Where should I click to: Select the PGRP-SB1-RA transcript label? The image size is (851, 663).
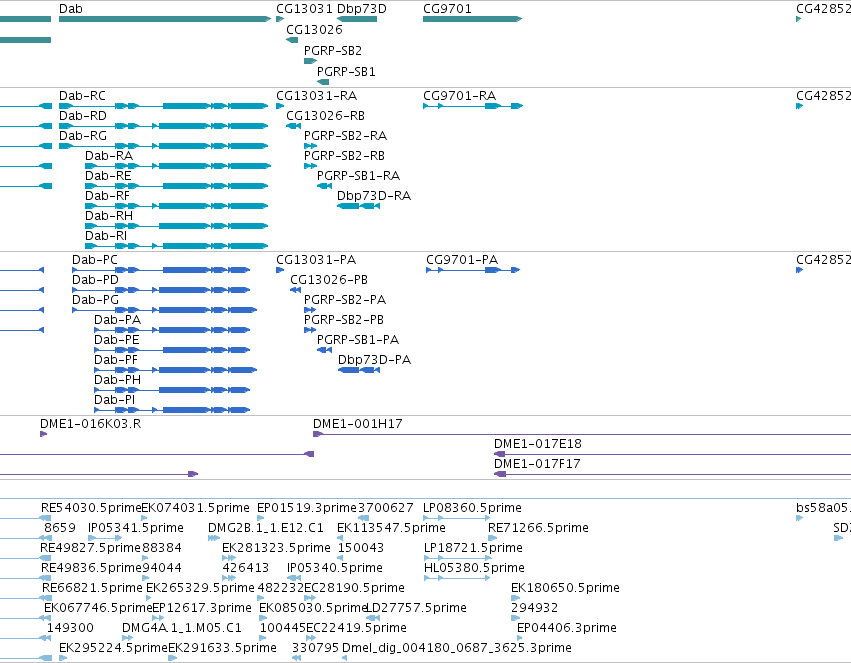pyautogui.click(x=358, y=176)
